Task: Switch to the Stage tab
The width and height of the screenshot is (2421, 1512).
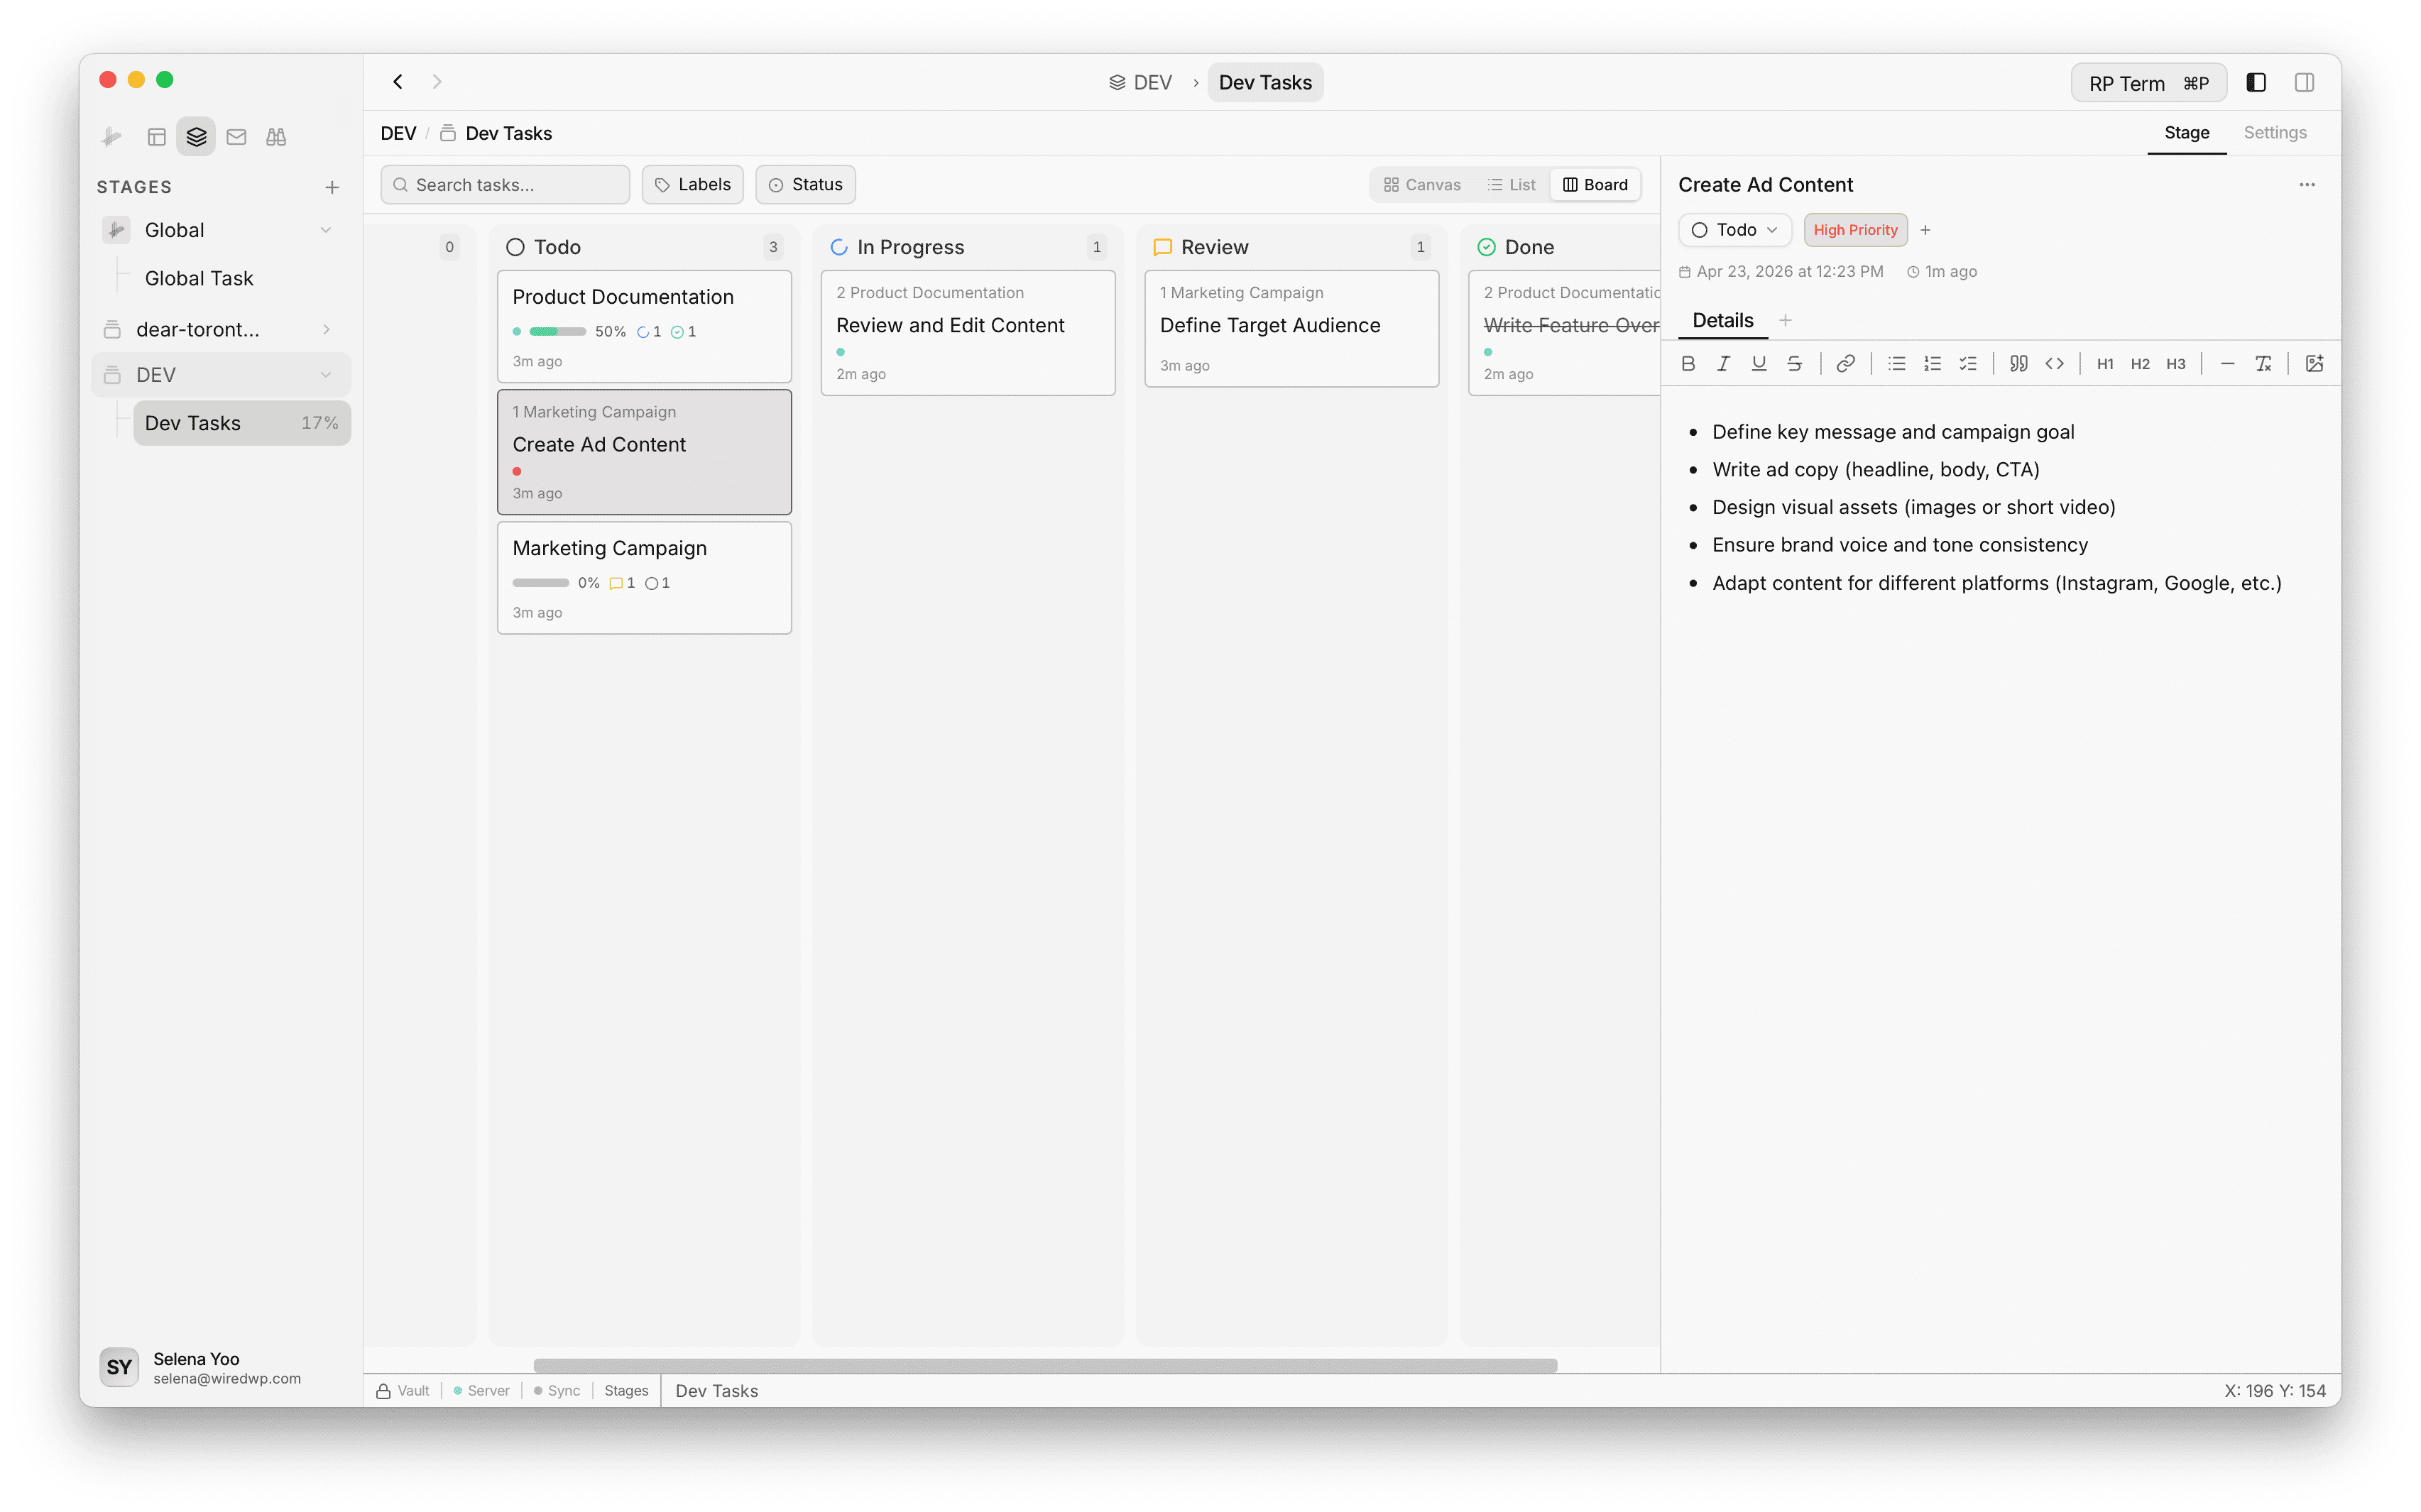Action: click(2187, 133)
